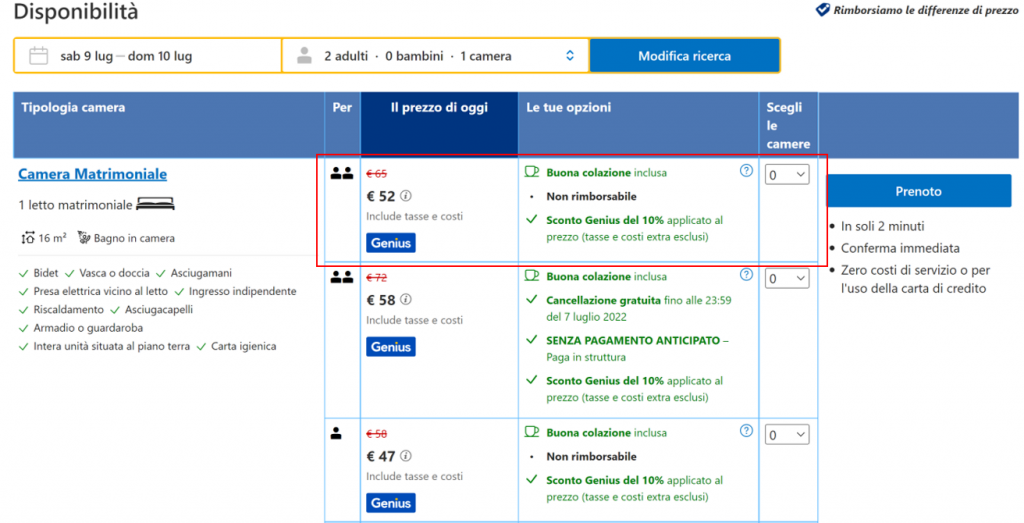Click info icon next to € 47 price

tap(406, 456)
